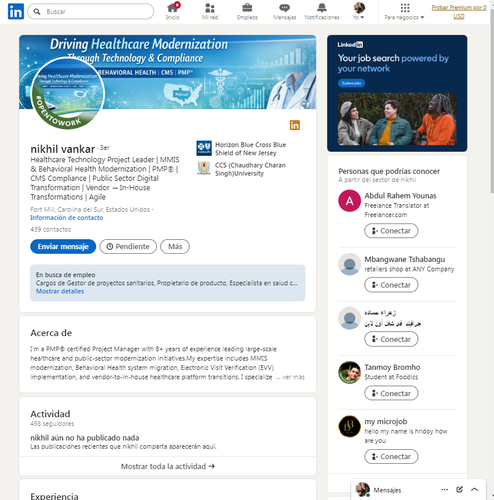
Task: Open Información de contacto link
Action: coord(67,218)
